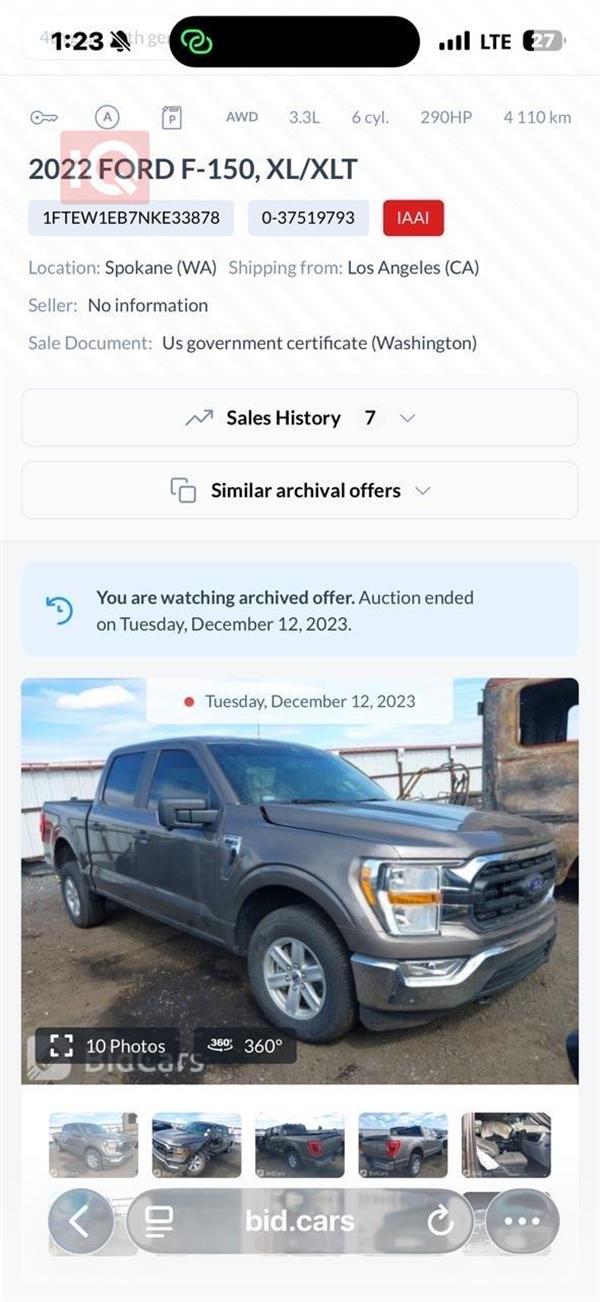Tap the browser back arrow button
This screenshot has width=600, height=1302.
(80, 1220)
